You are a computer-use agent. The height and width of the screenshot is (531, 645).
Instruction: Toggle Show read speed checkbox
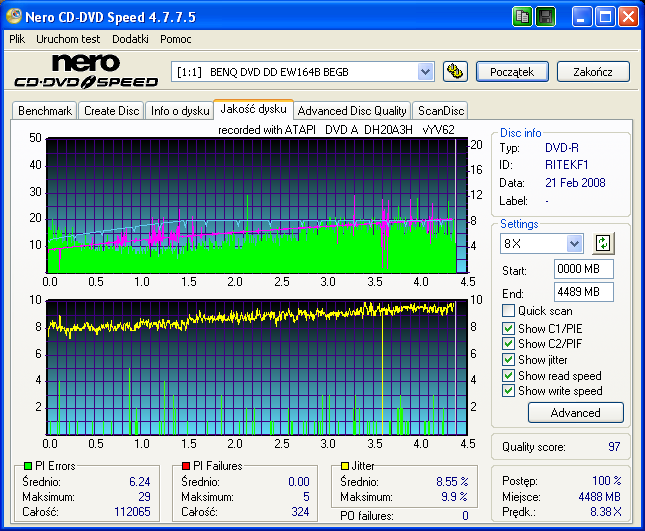point(508,376)
